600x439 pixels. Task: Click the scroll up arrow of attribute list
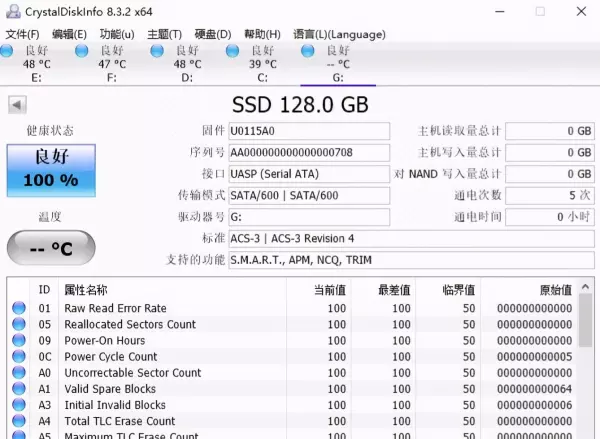point(585,287)
